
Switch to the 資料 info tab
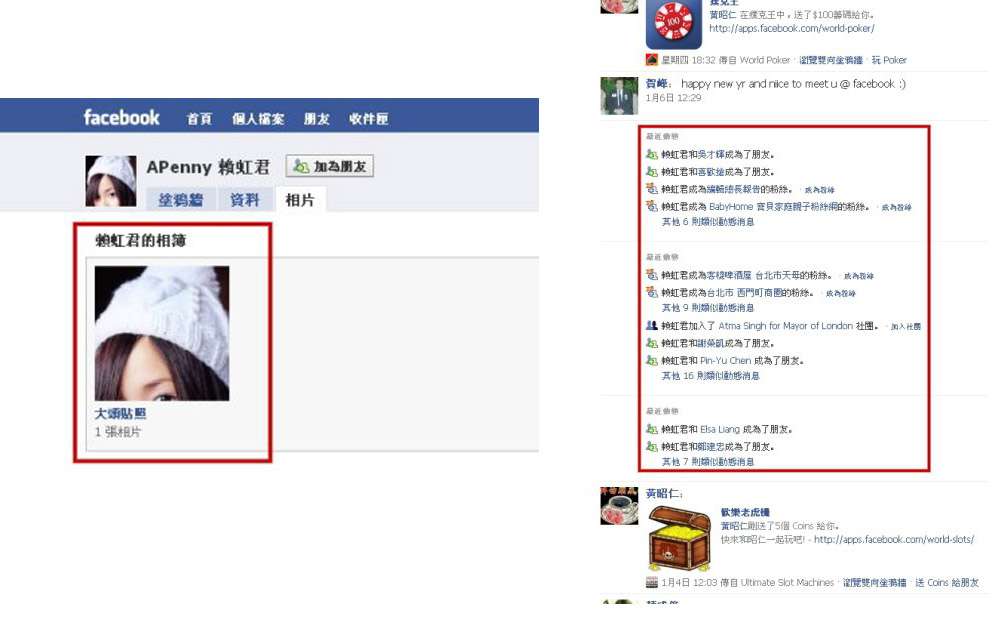pyautogui.click(x=245, y=199)
